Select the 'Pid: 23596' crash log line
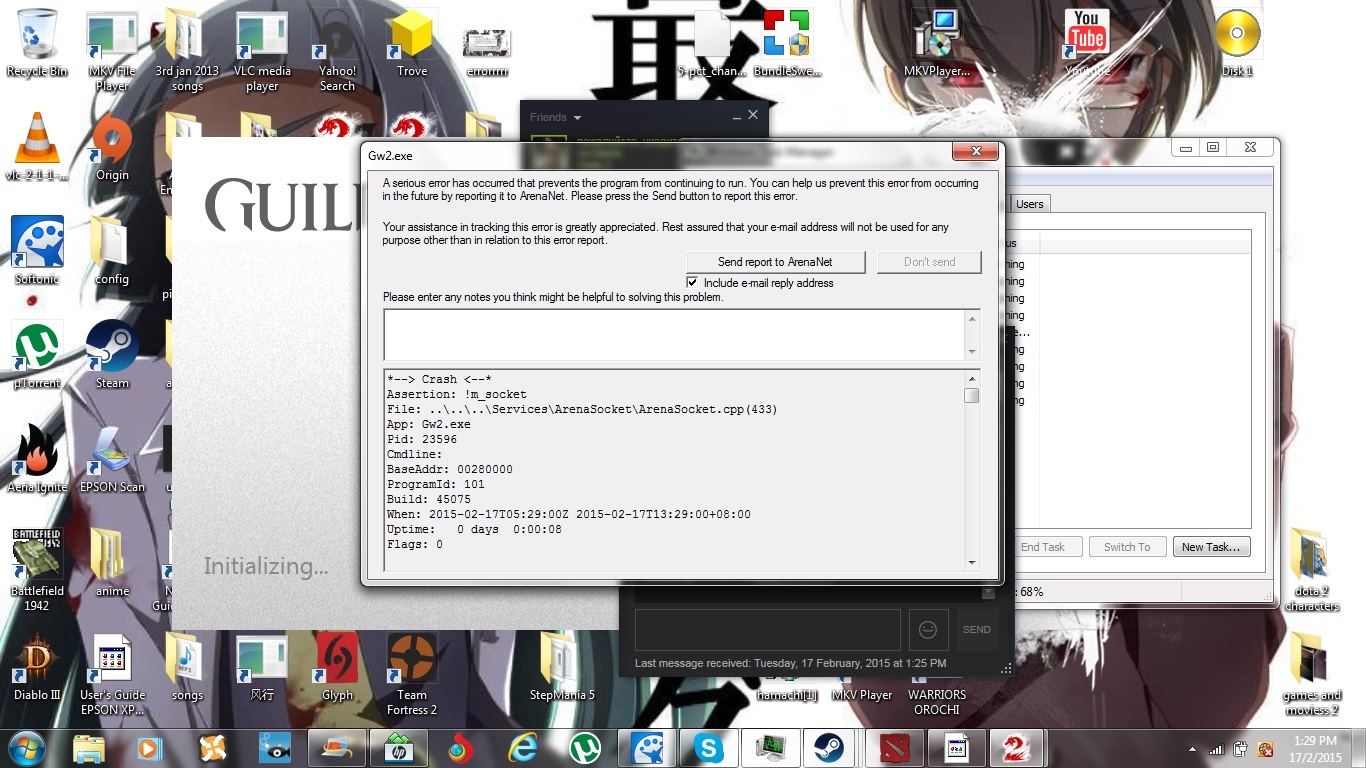This screenshot has height=768, width=1366. coord(422,439)
